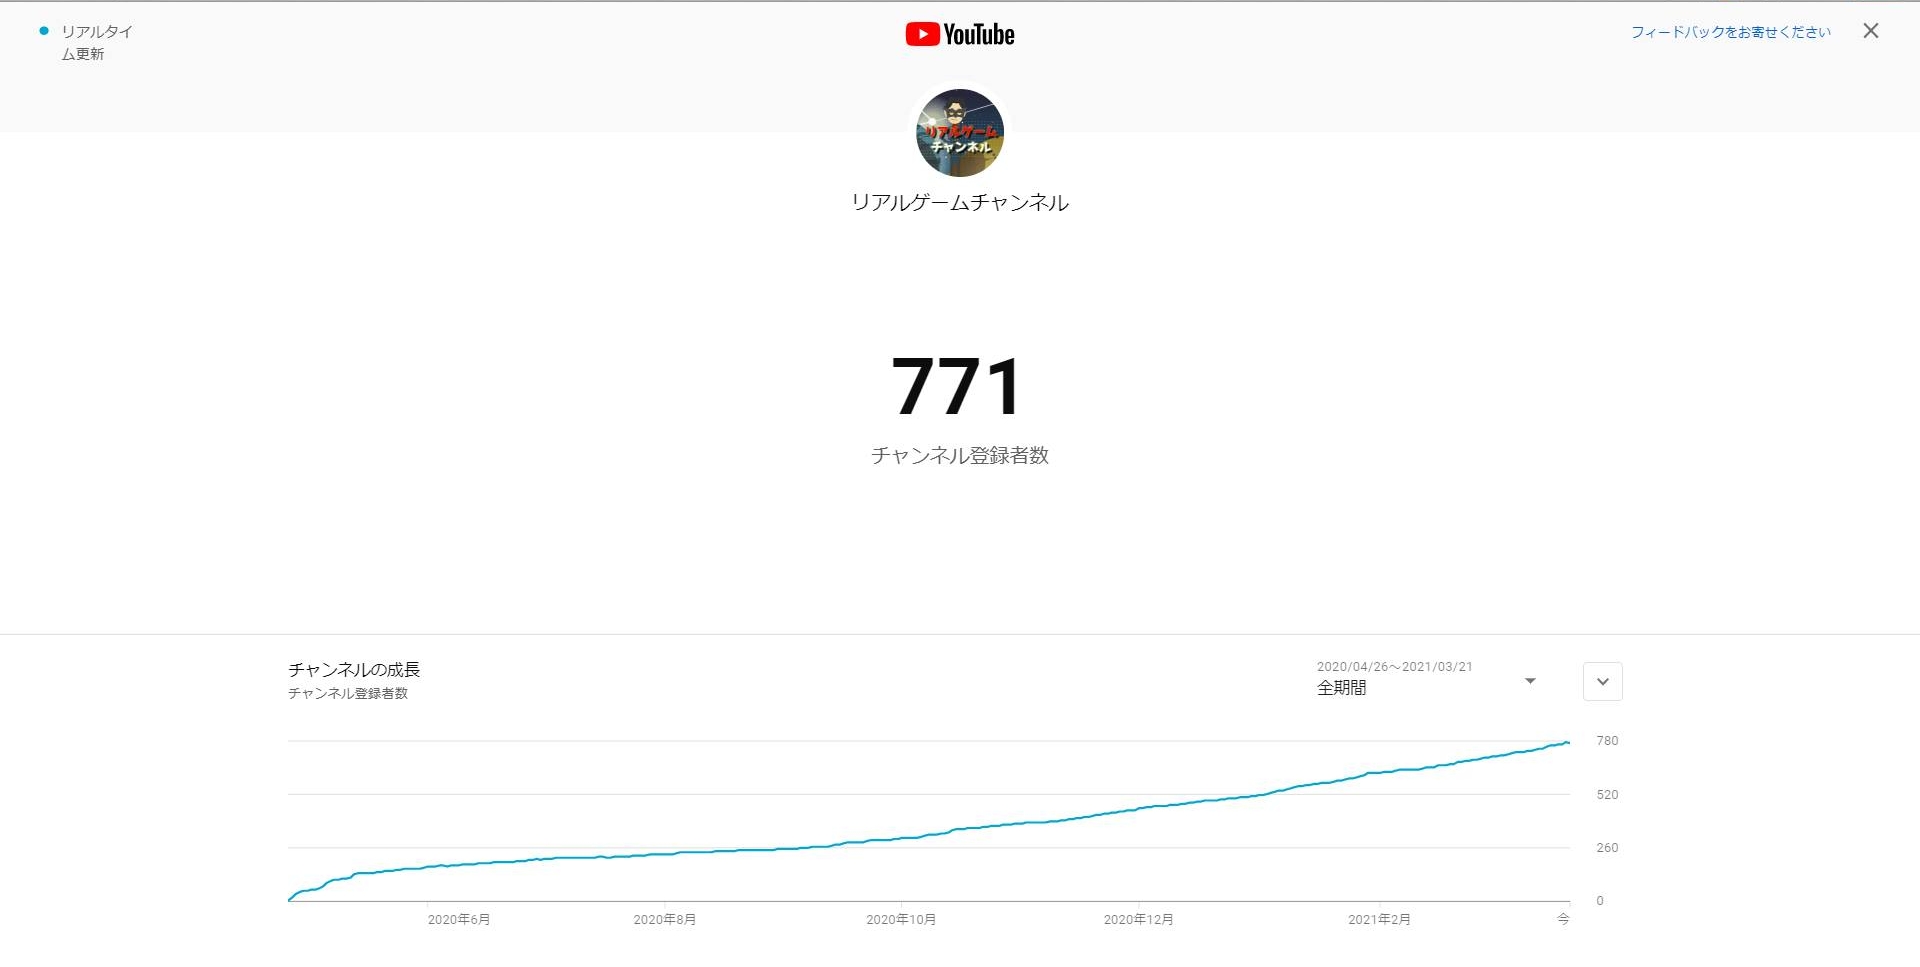Click the blue realtime update indicator dot
This screenshot has width=1920, height=967.
pos(44,31)
